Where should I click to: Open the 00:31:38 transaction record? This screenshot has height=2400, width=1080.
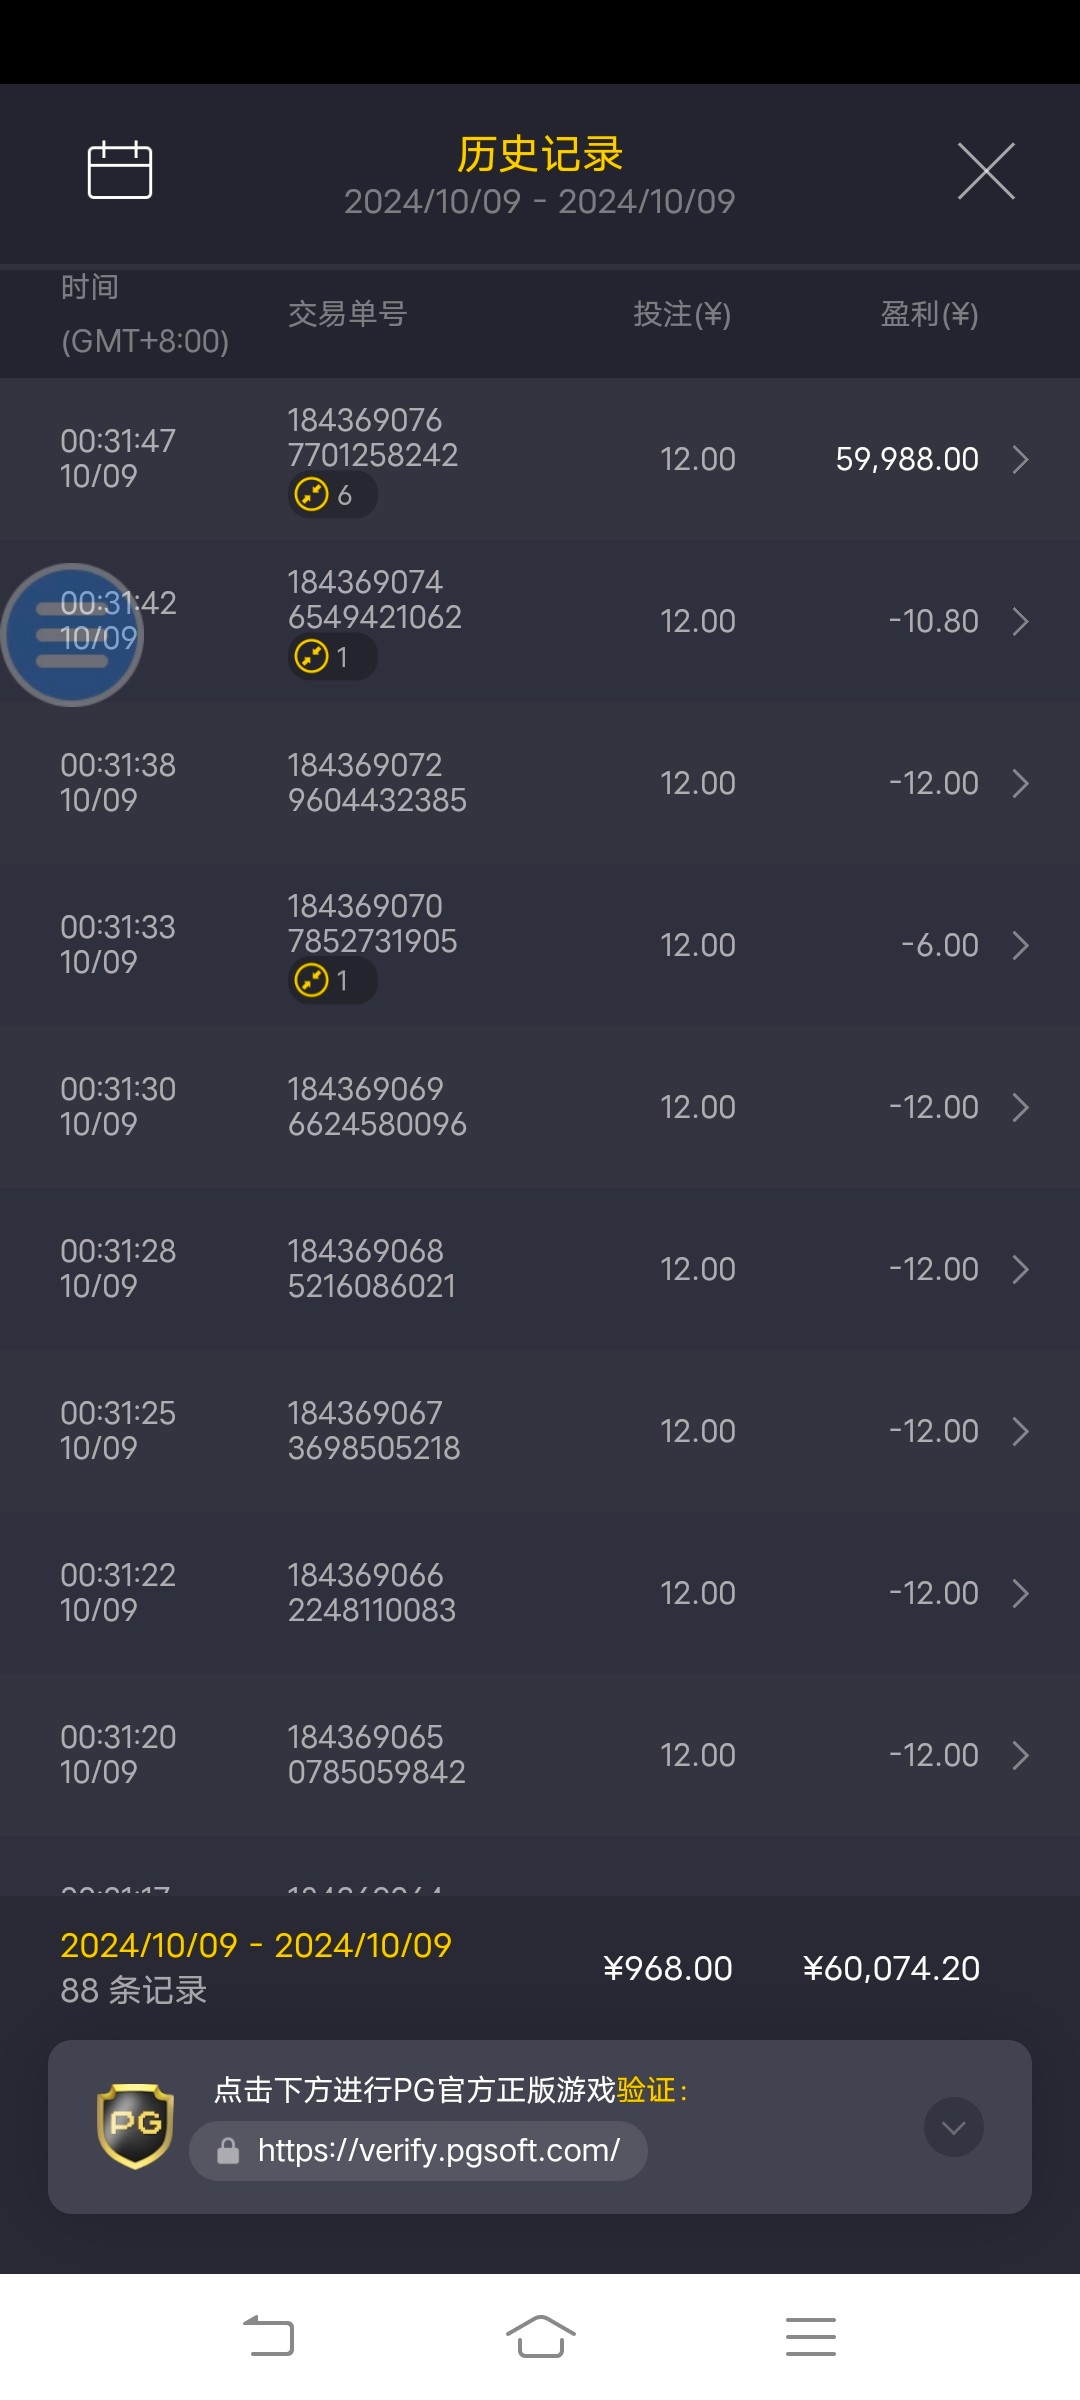540,783
